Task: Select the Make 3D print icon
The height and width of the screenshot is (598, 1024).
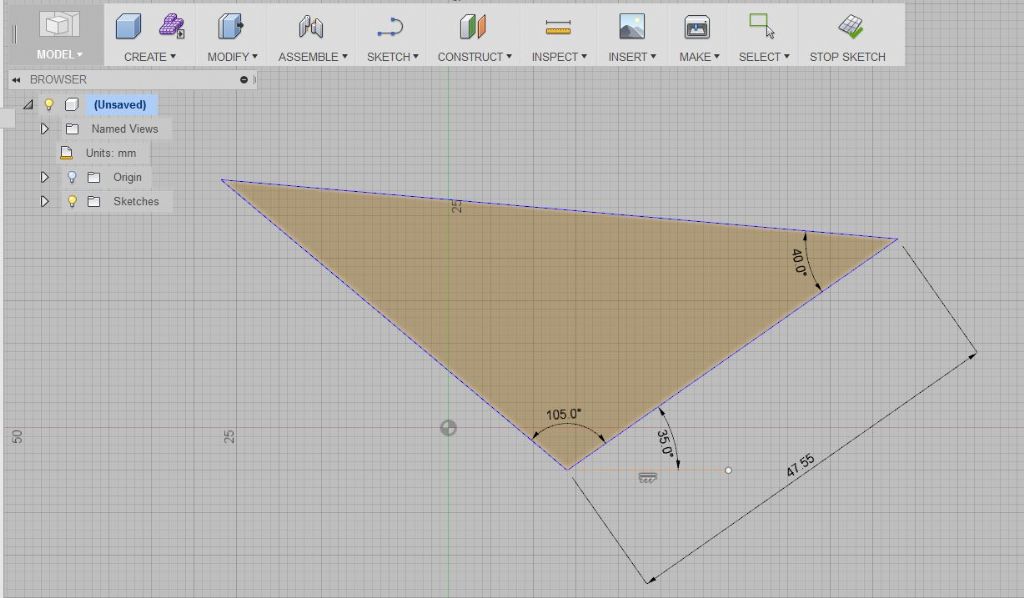Action: [x=697, y=27]
